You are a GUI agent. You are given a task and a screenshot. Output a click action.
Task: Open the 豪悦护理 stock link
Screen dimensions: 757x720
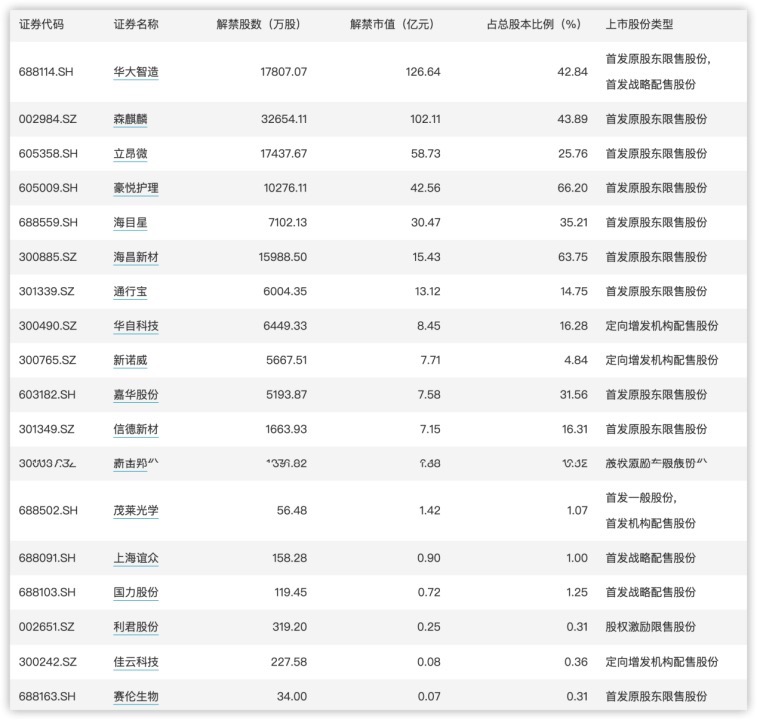136,188
